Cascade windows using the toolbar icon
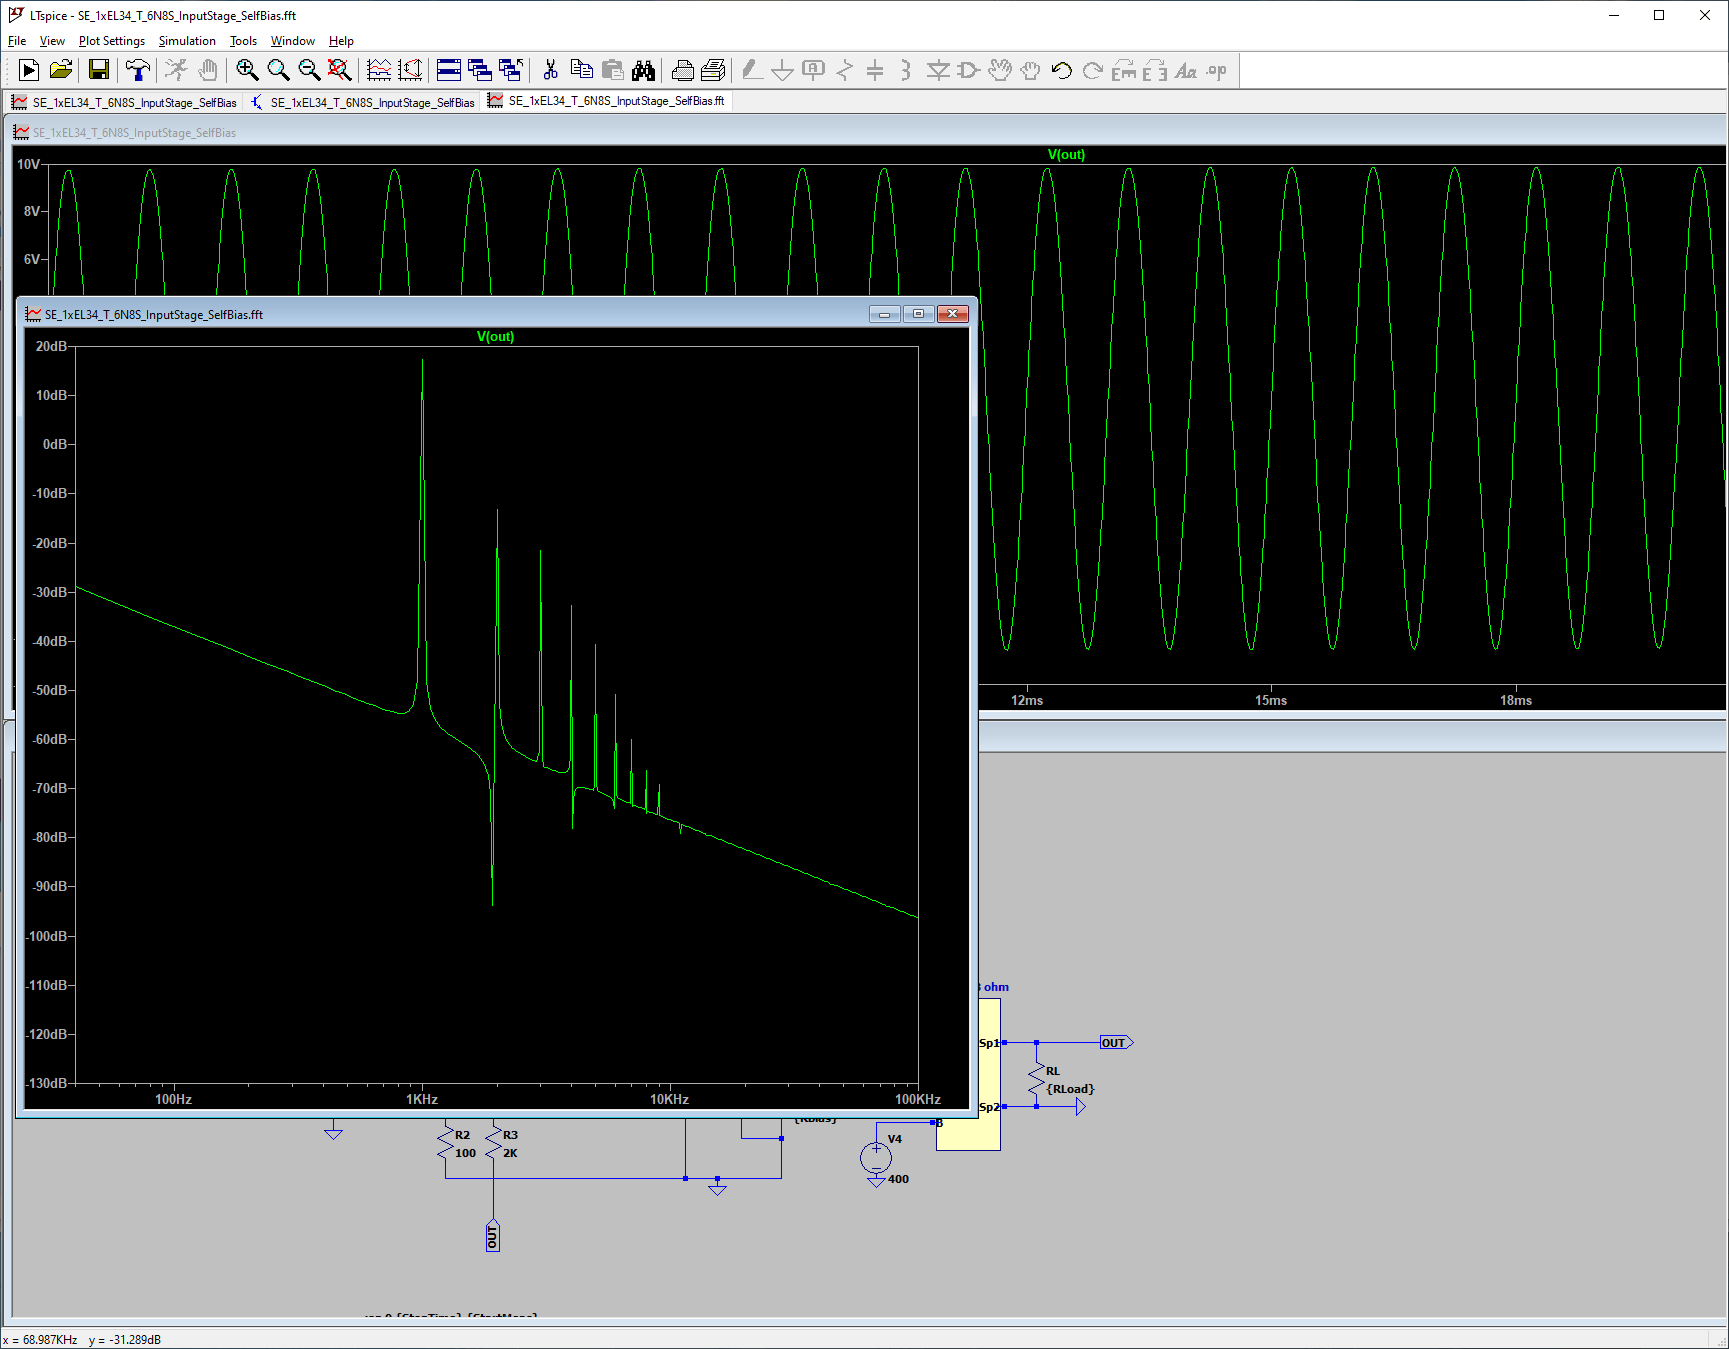 (x=480, y=70)
